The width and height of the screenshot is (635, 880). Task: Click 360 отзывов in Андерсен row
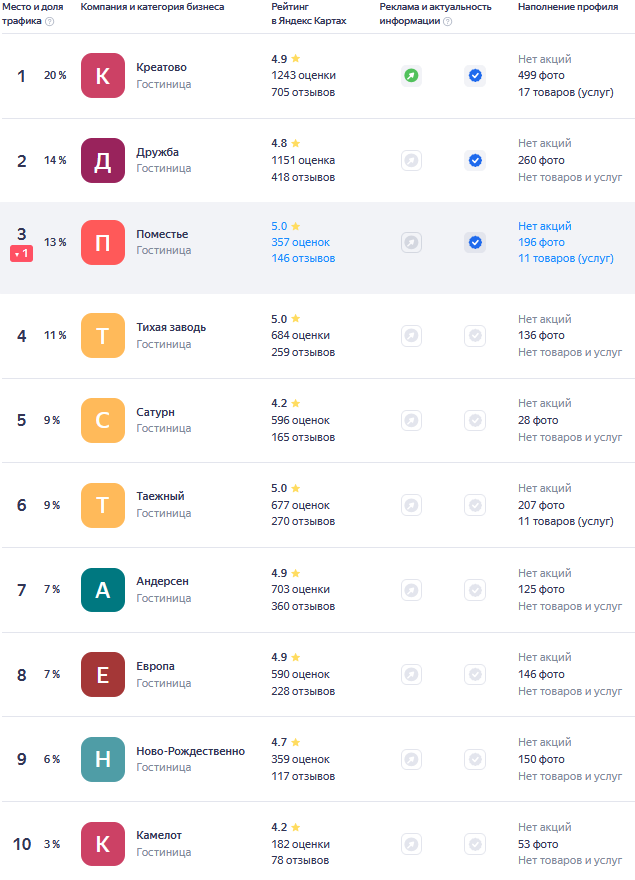303,606
